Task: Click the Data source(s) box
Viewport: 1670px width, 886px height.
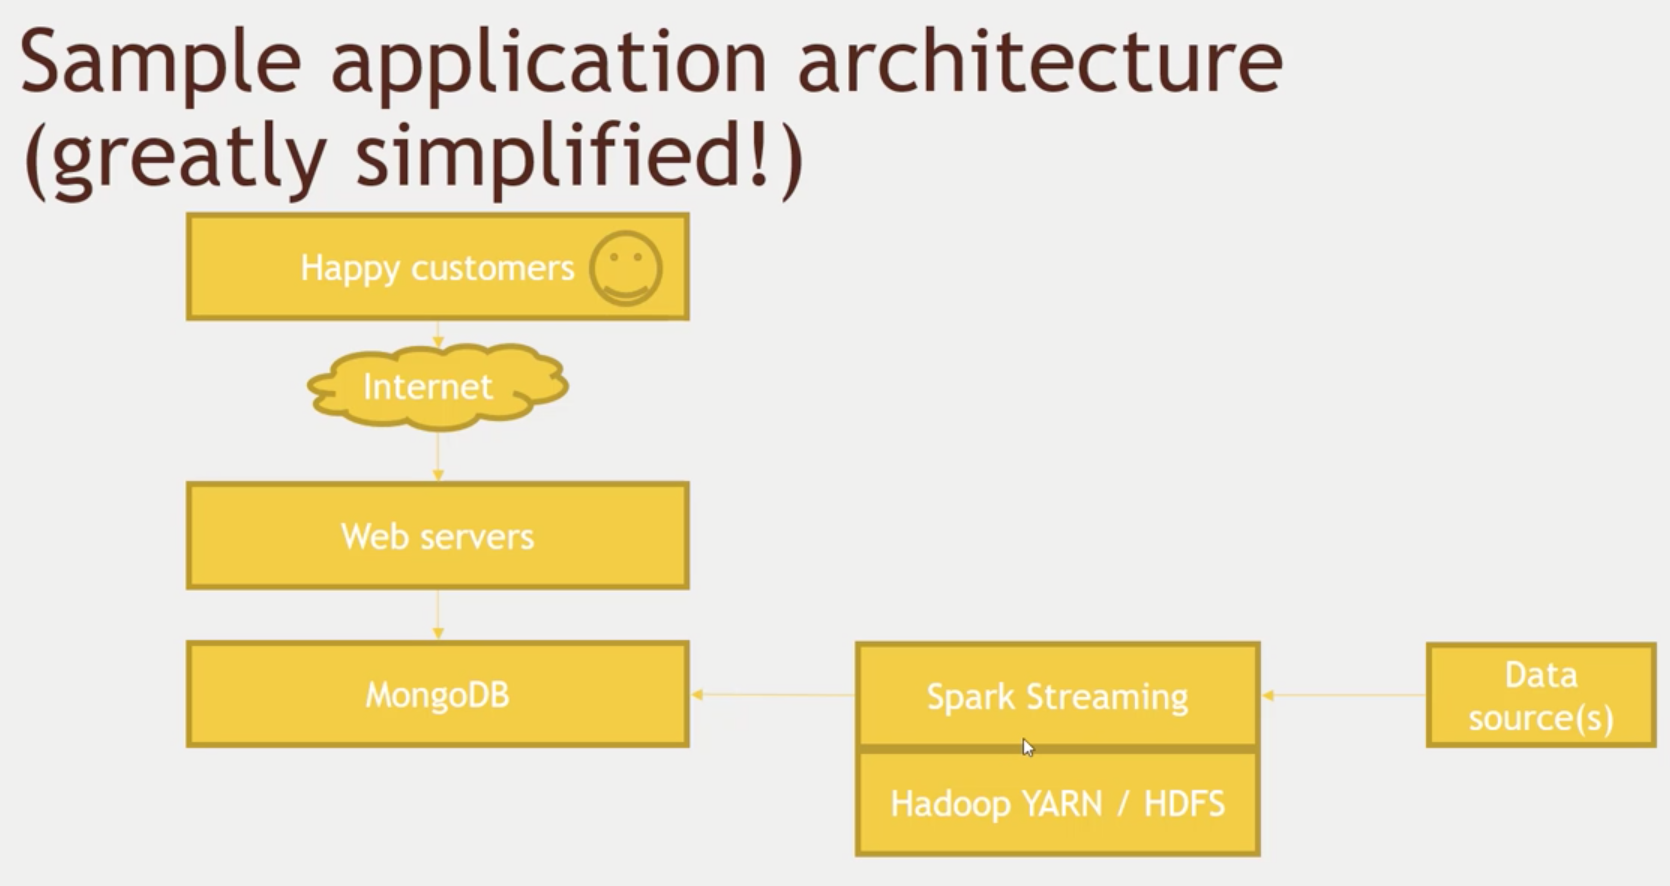Action: click(x=1540, y=696)
